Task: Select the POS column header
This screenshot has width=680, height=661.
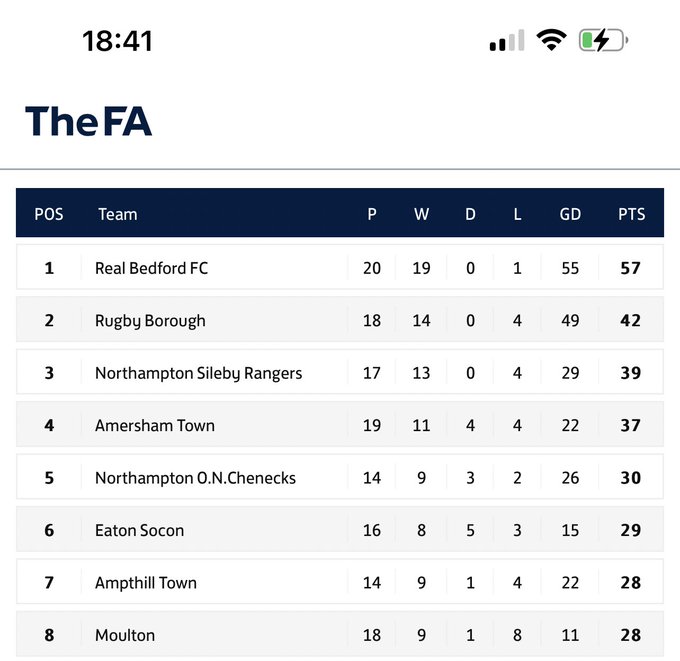Action: pyautogui.click(x=49, y=214)
